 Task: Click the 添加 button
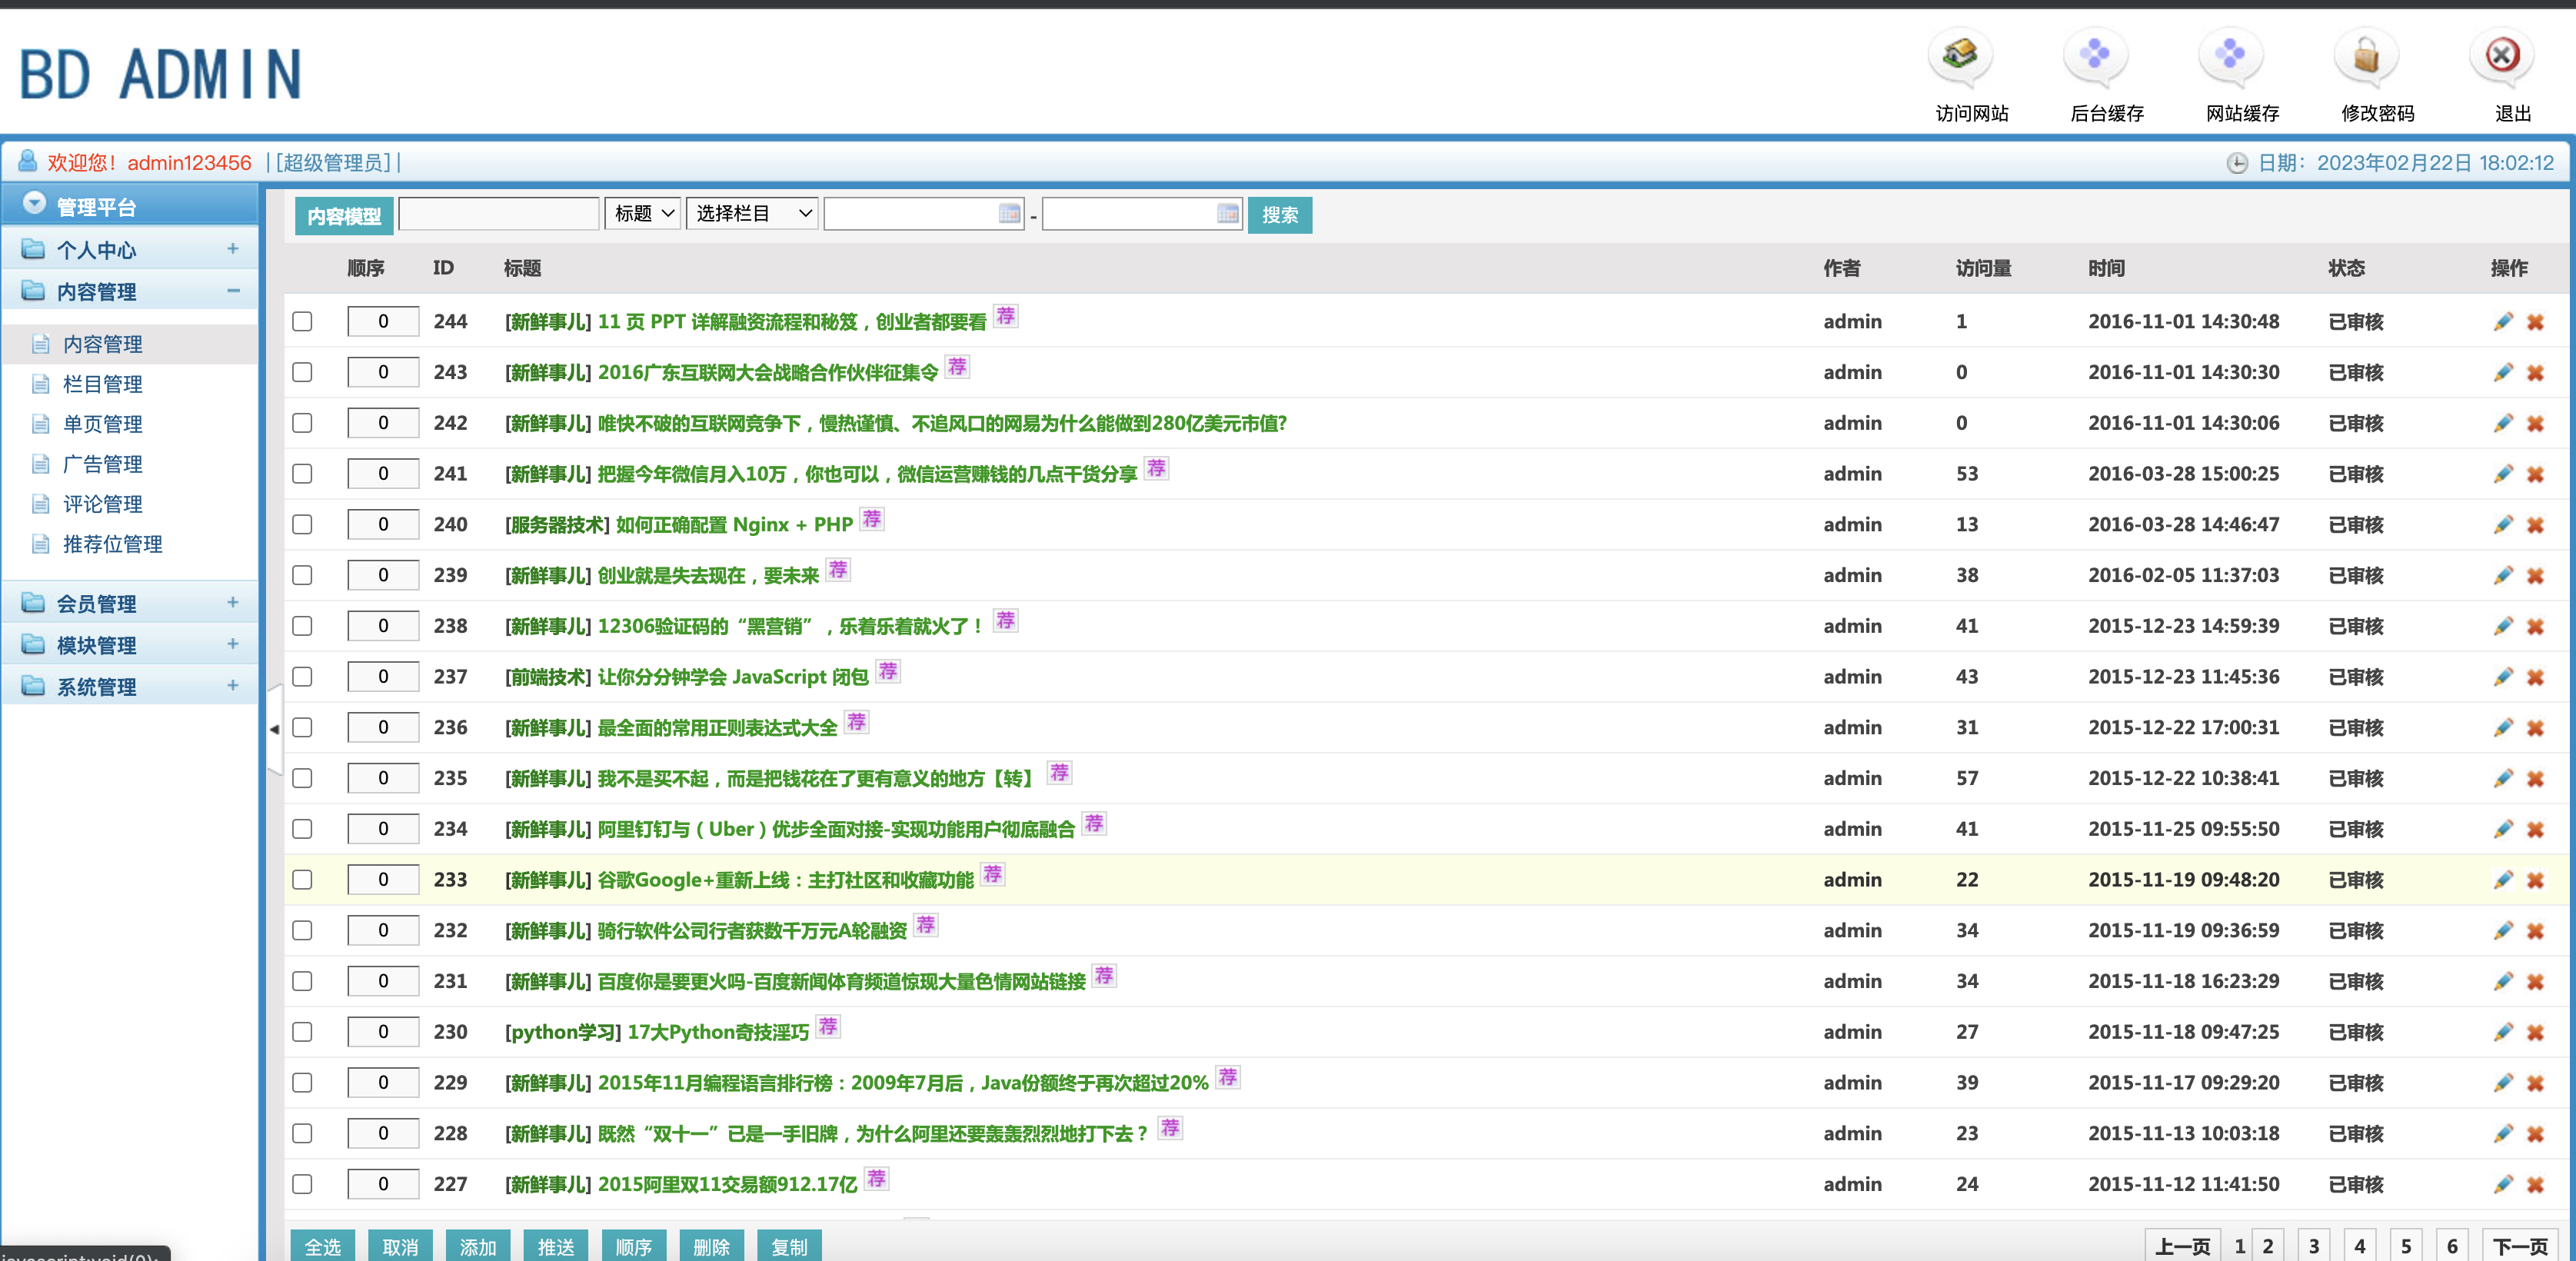478,1246
